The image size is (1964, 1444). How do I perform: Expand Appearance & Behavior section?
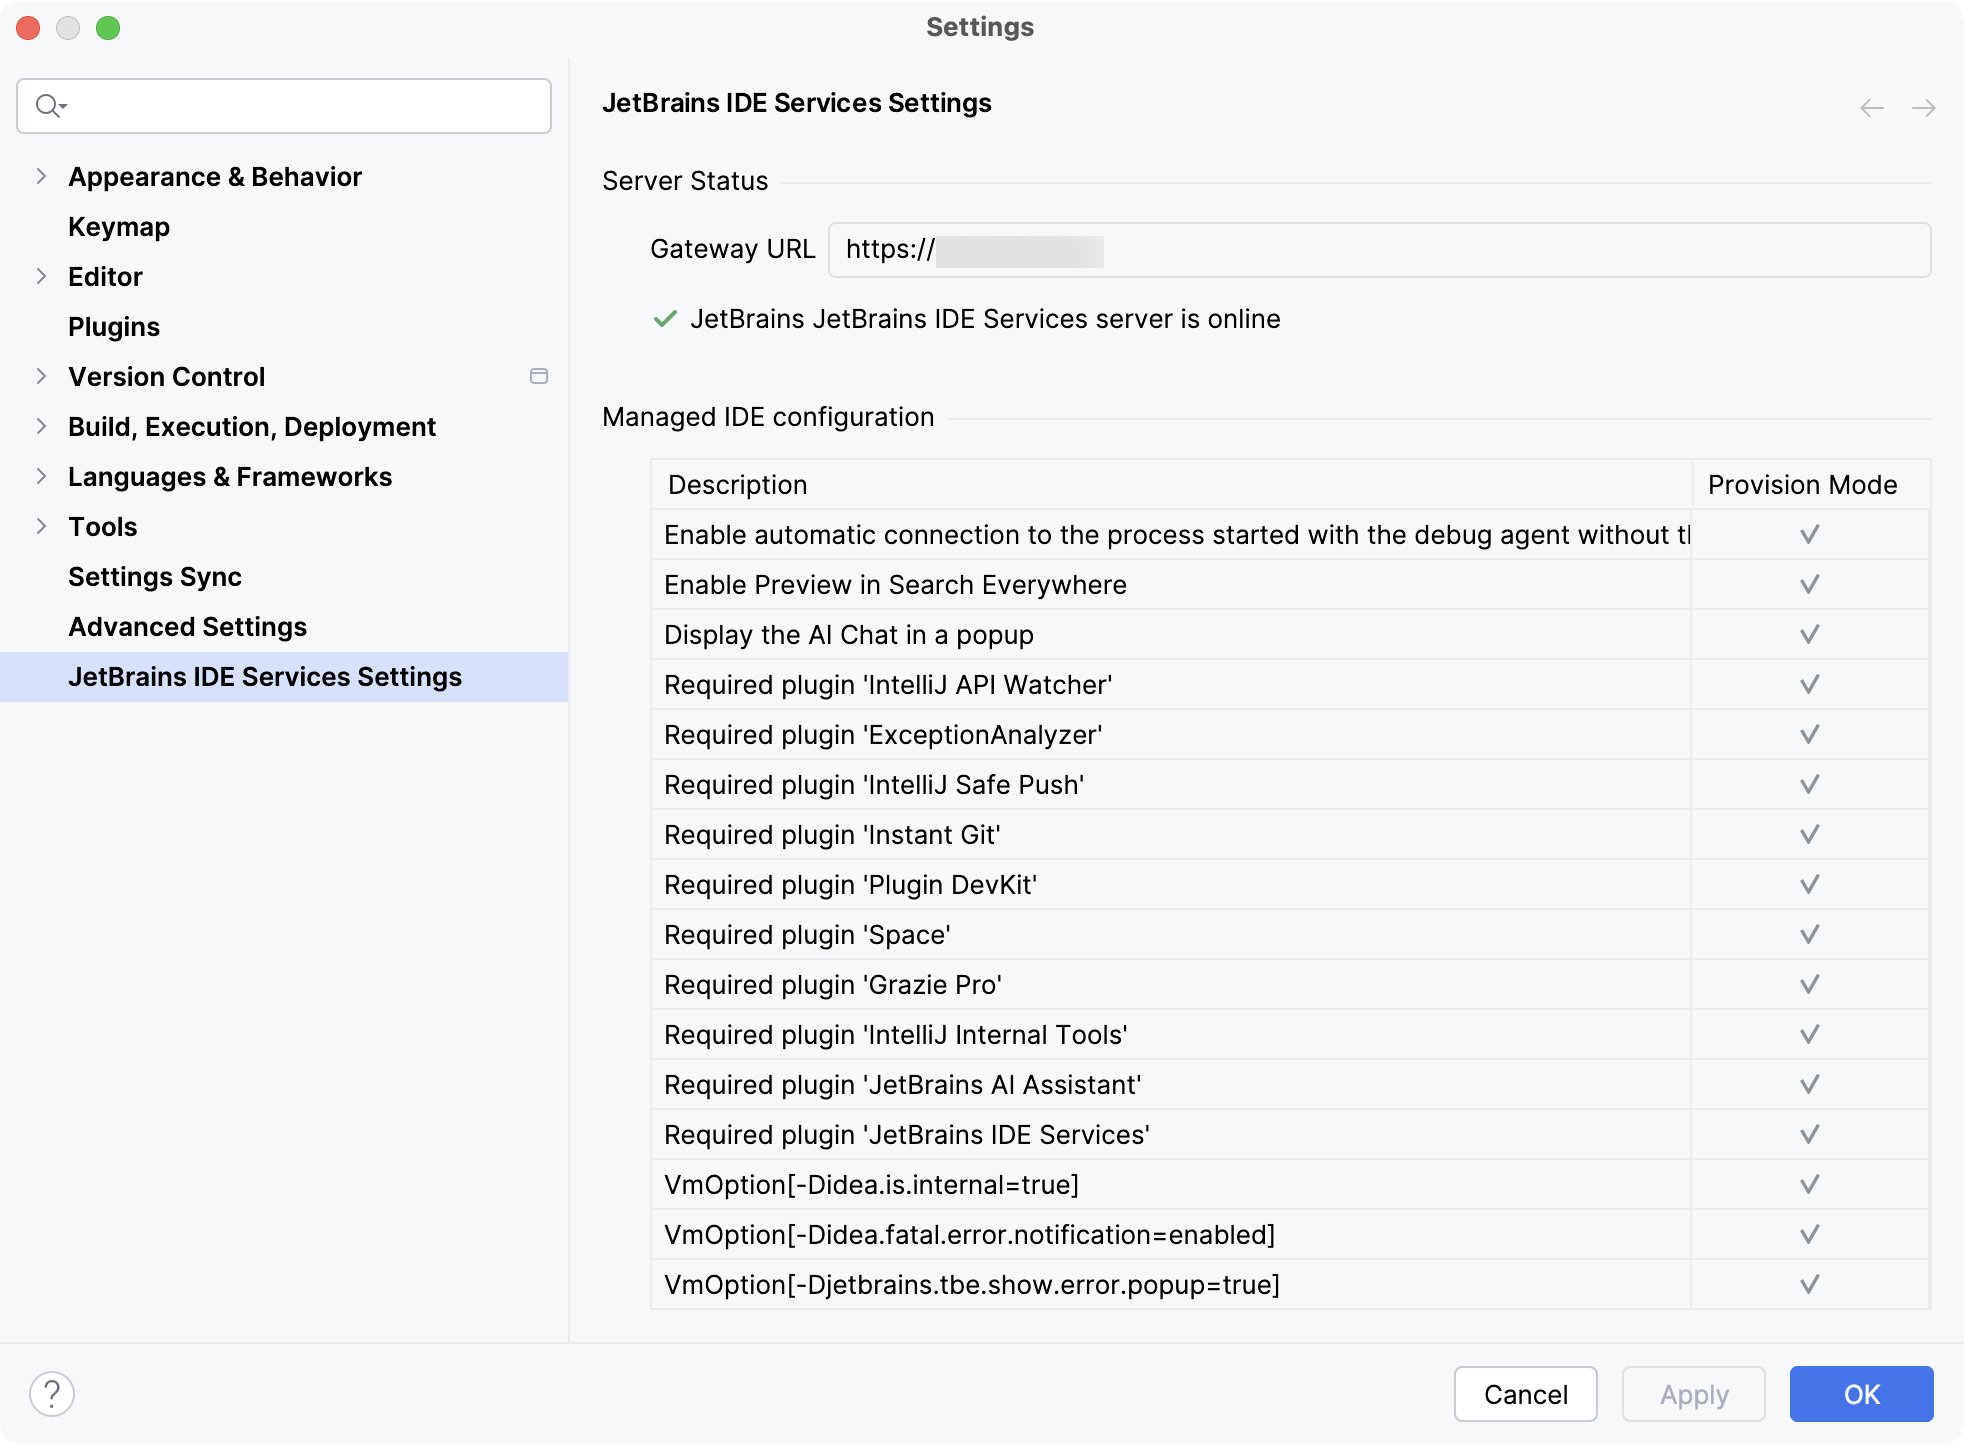point(41,176)
